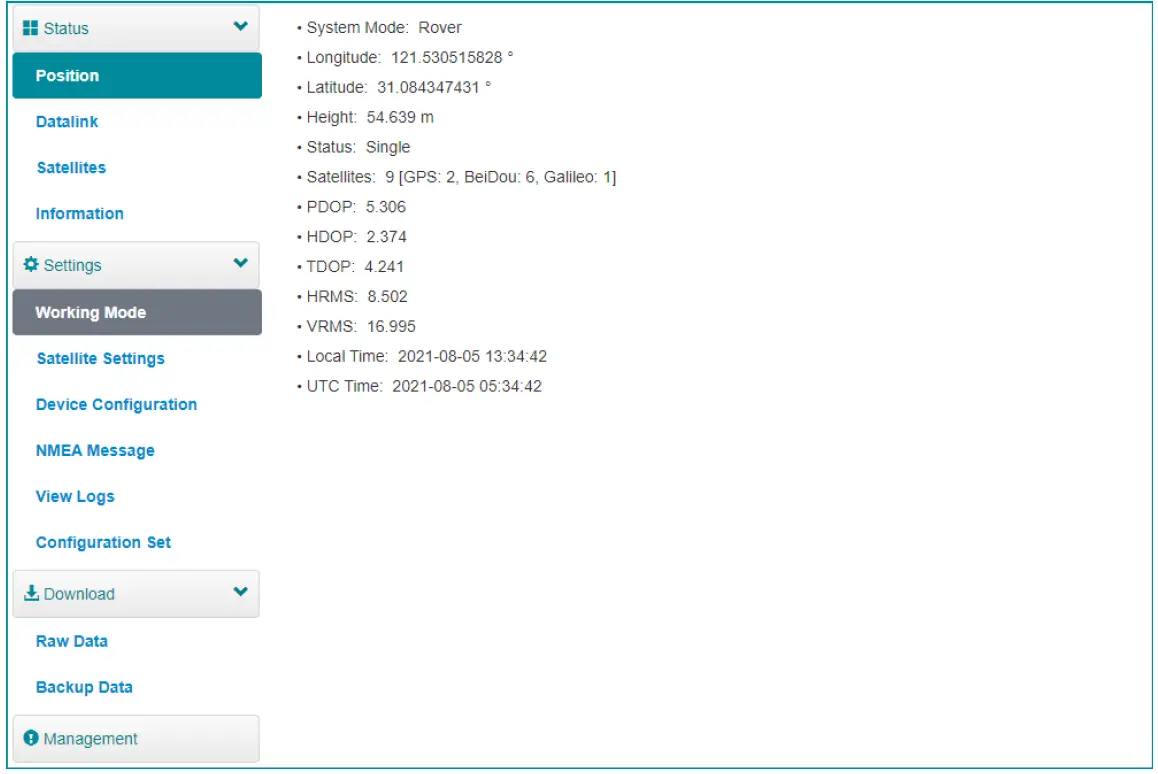Screen dimensions: 1158x774
Task: Collapse the Settings section chevron
Action: click(239, 265)
